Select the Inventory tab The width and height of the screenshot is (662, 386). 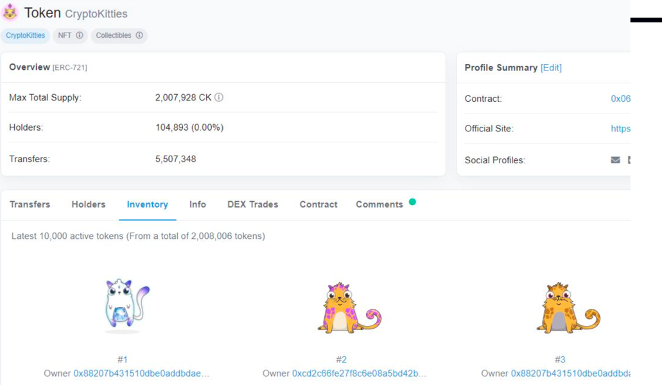click(x=147, y=204)
